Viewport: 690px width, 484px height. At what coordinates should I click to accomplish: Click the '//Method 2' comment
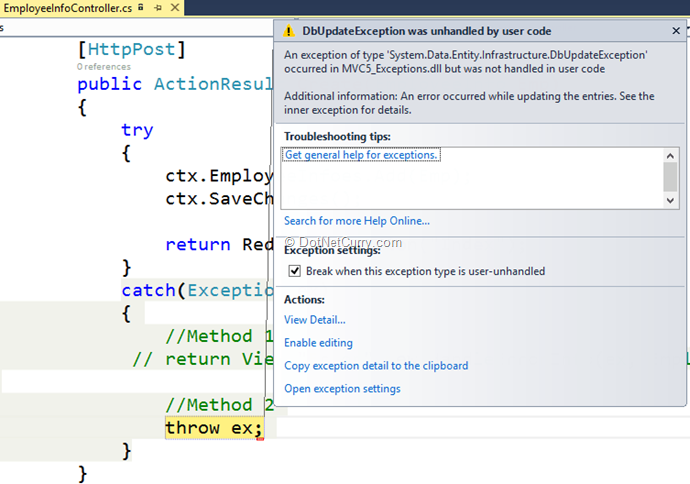coord(220,405)
